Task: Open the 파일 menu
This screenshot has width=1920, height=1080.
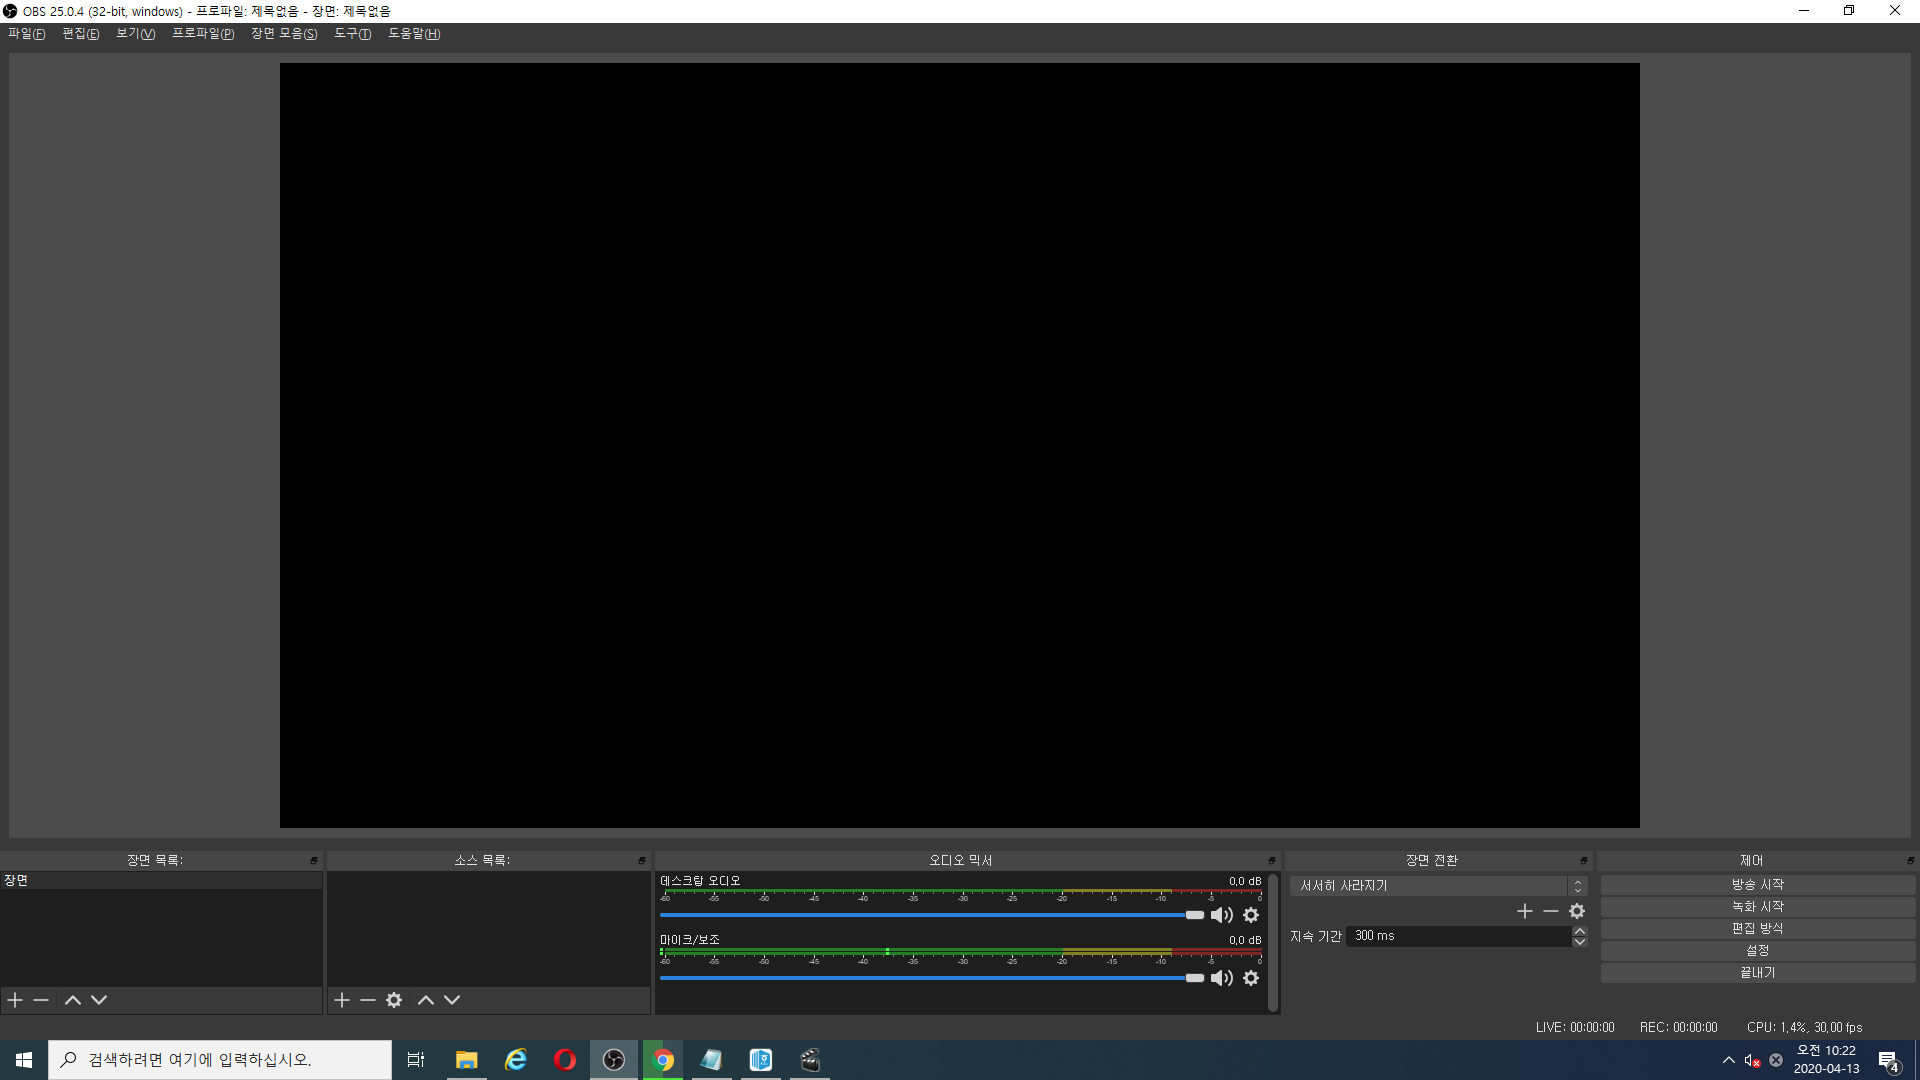Action: pyautogui.click(x=26, y=34)
